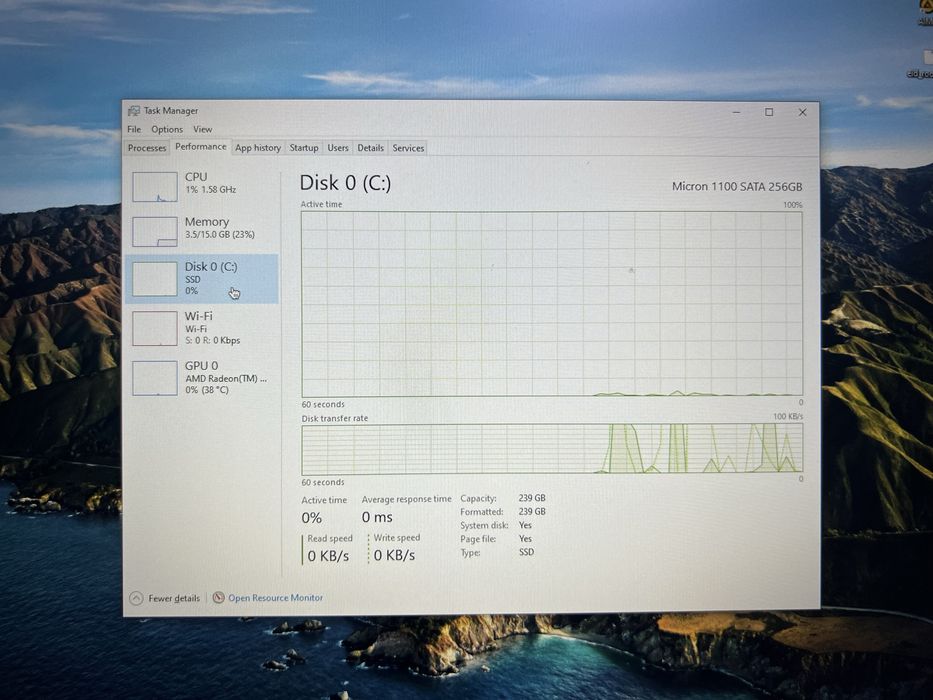Screen dimensions: 933x700
Task: Open the File menu
Action: [134, 129]
